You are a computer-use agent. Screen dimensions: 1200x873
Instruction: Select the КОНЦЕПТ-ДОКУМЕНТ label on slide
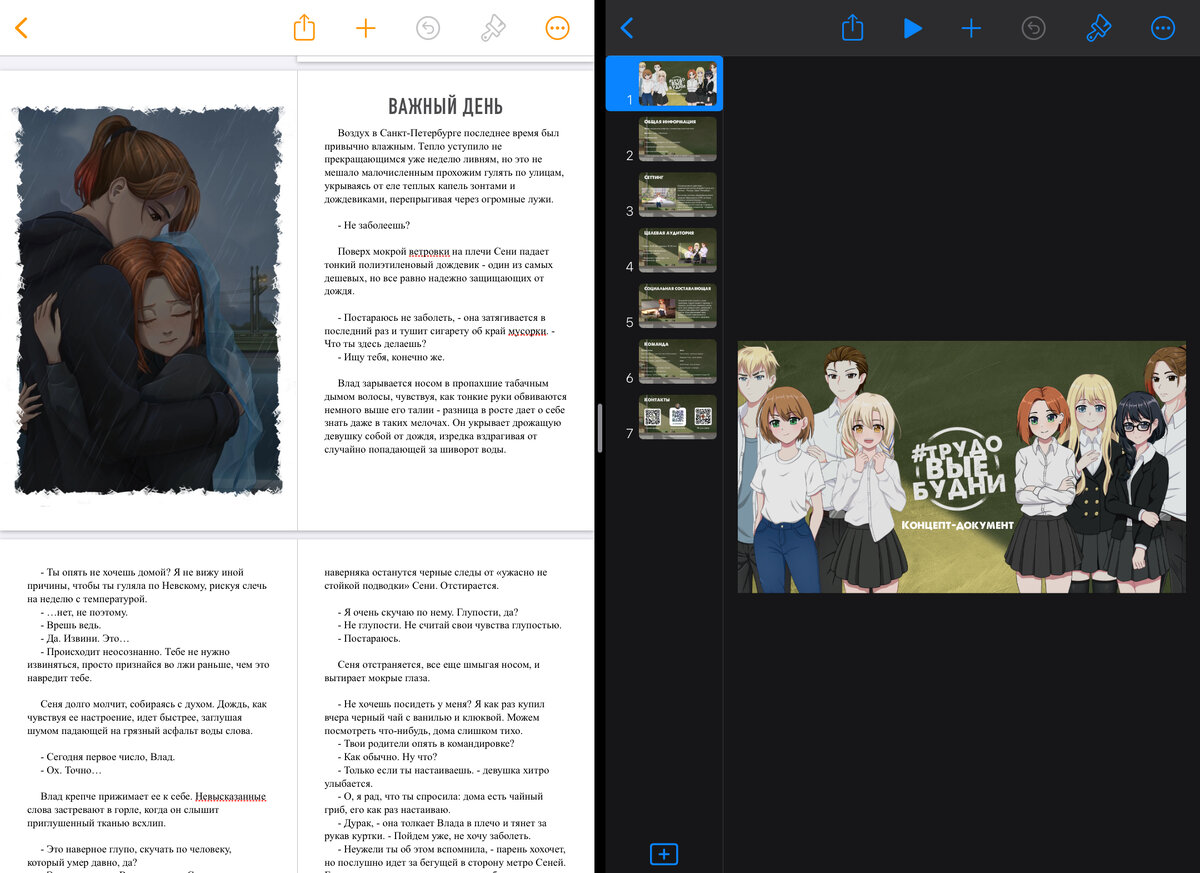957,525
